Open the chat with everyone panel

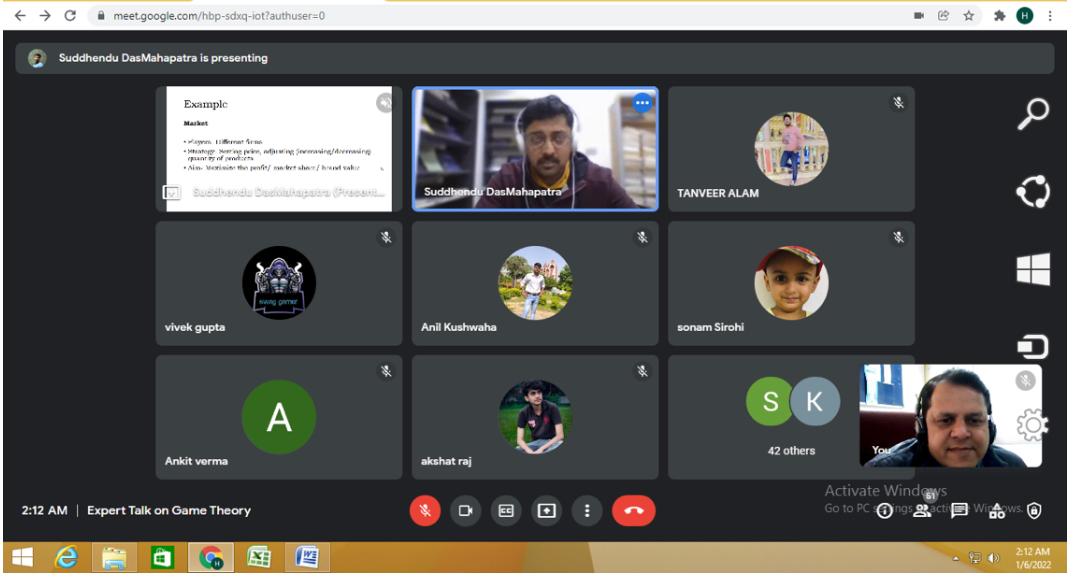coord(959,511)
